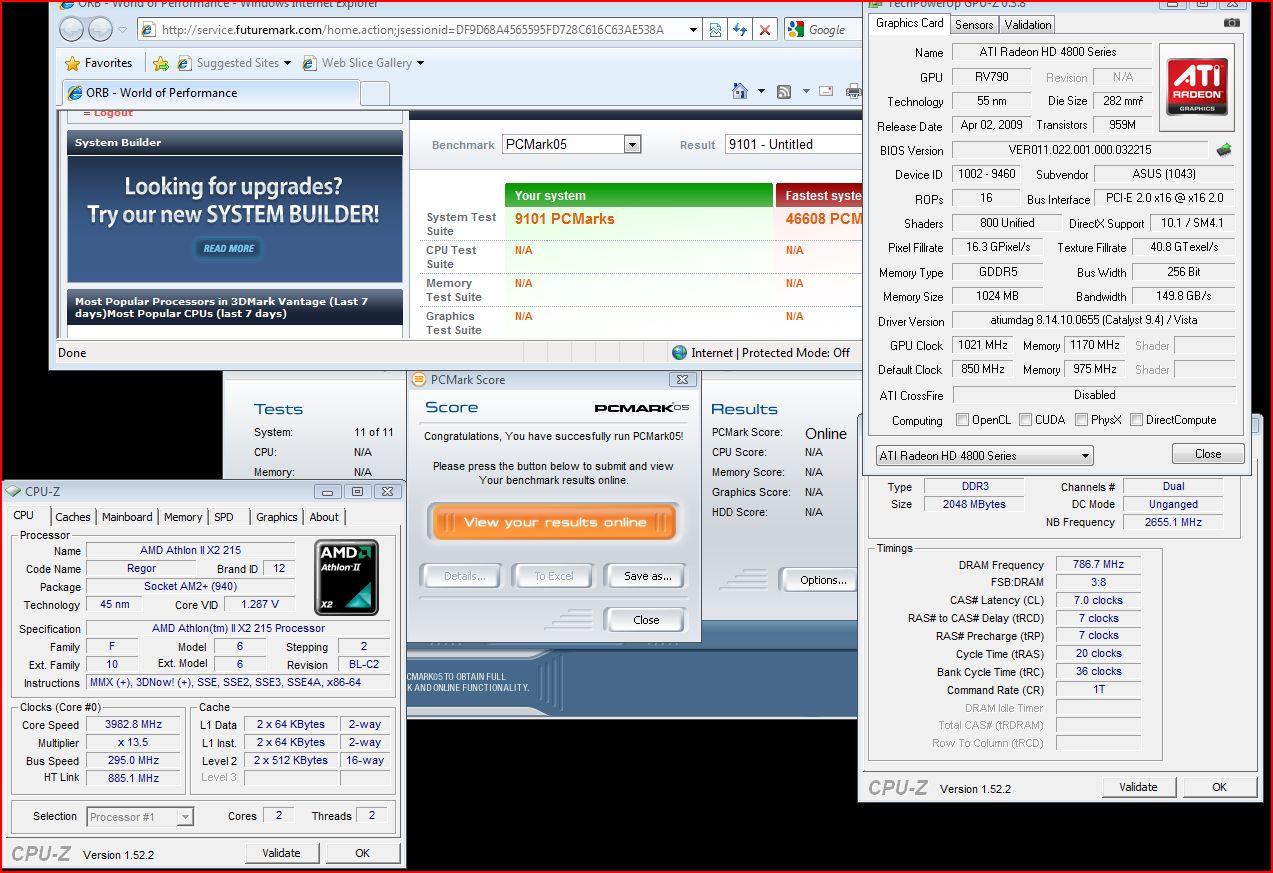Open the Memory tab in CPU-Z
Viewport: 1273px width, 873px height.
(183, 517)
